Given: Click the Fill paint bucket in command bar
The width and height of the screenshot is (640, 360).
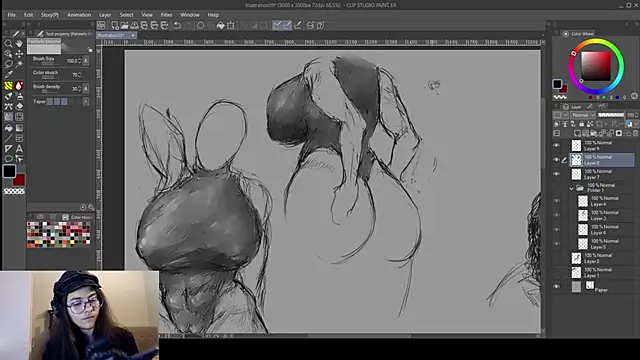Looking at the screenshot, I should pos(220,25).
